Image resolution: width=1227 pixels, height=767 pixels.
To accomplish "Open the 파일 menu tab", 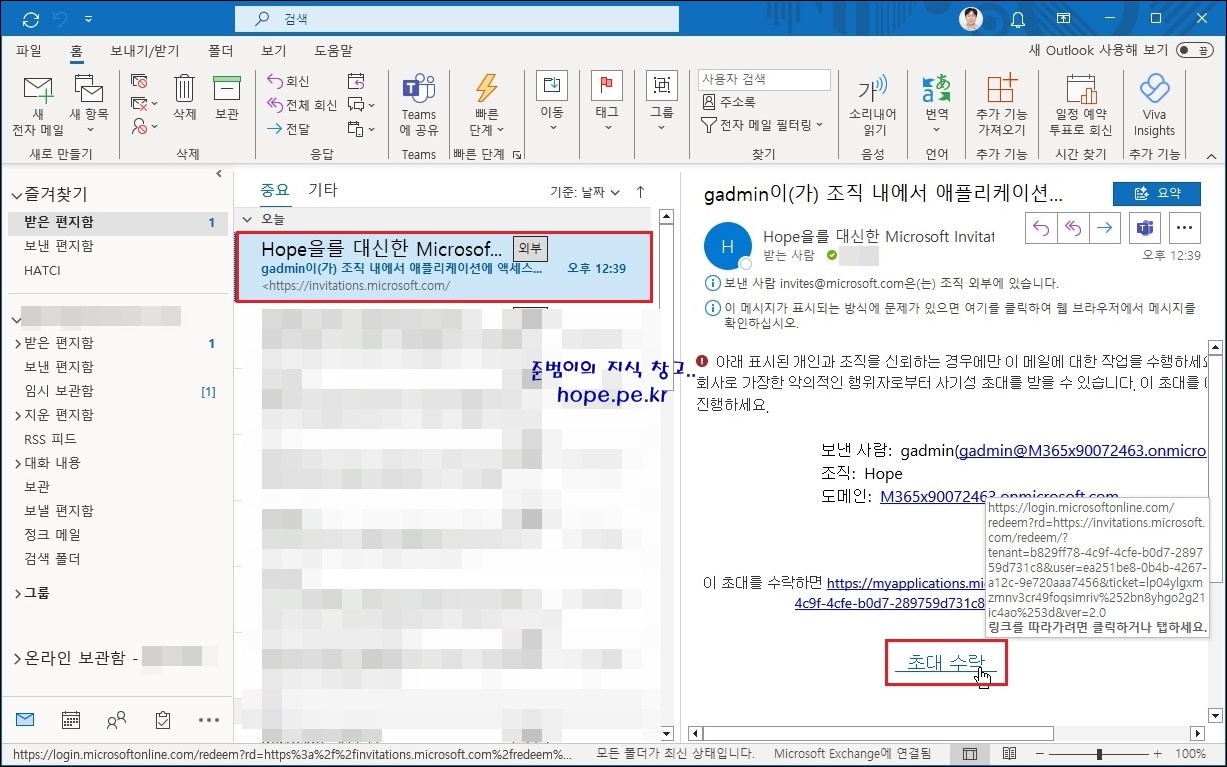I will (29, 50).
